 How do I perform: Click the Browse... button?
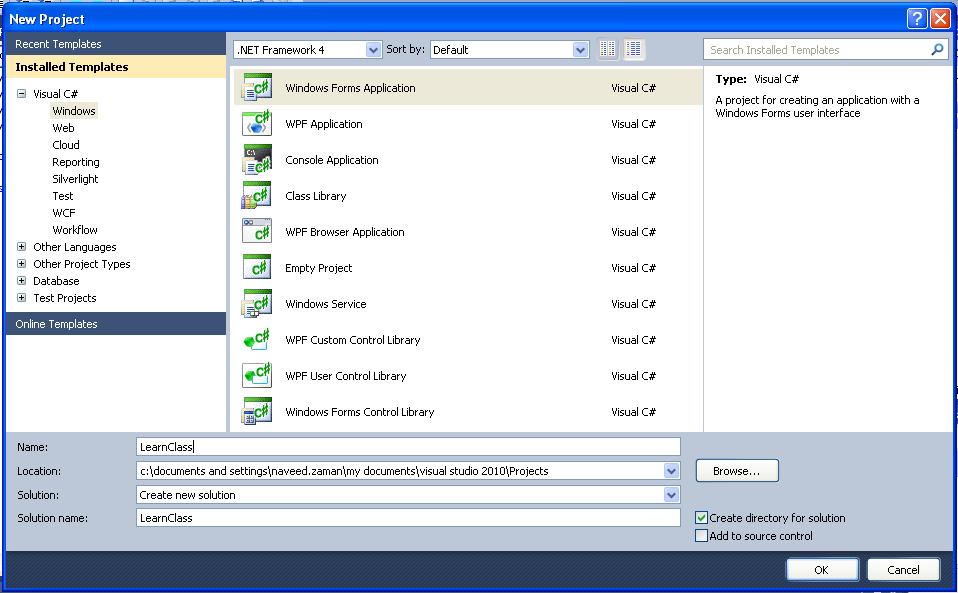[737, 471]
